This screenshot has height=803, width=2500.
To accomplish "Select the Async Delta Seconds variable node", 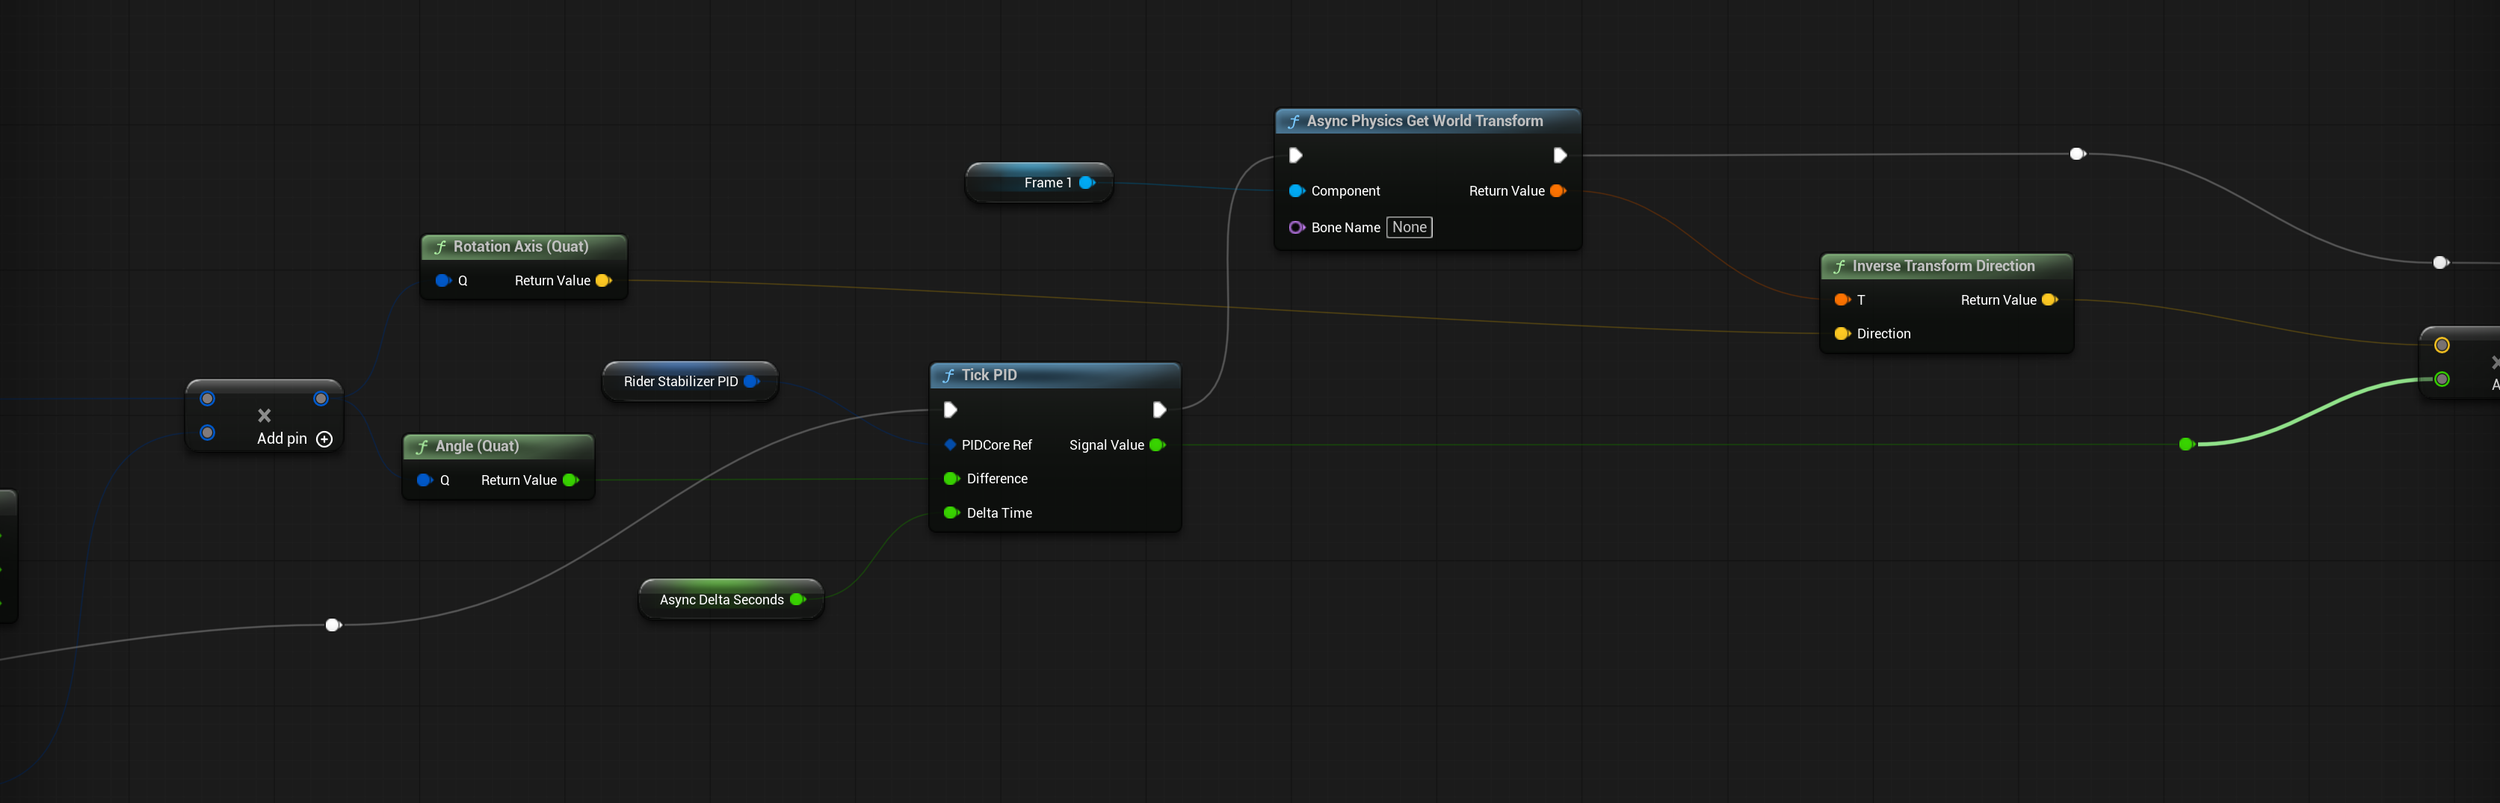I will coord(731,600).
